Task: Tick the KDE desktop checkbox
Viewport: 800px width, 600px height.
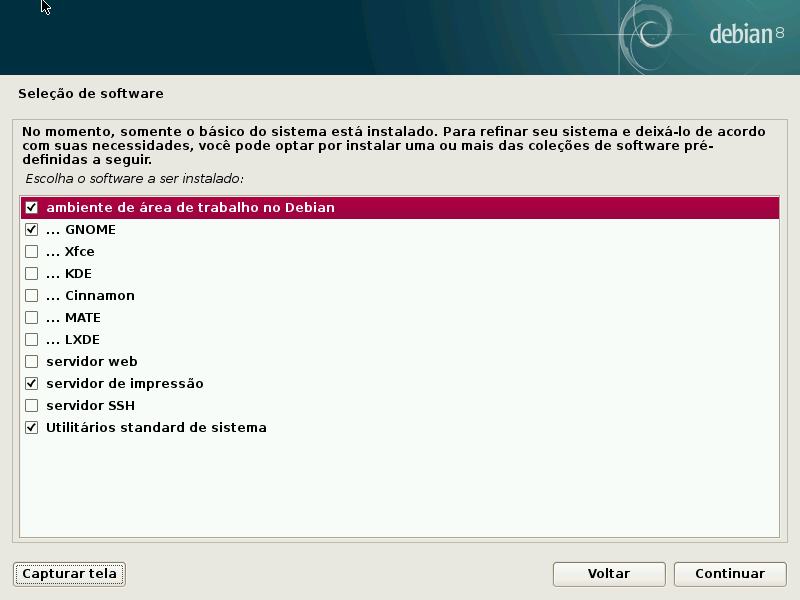Action: click(x=32, y=274)
